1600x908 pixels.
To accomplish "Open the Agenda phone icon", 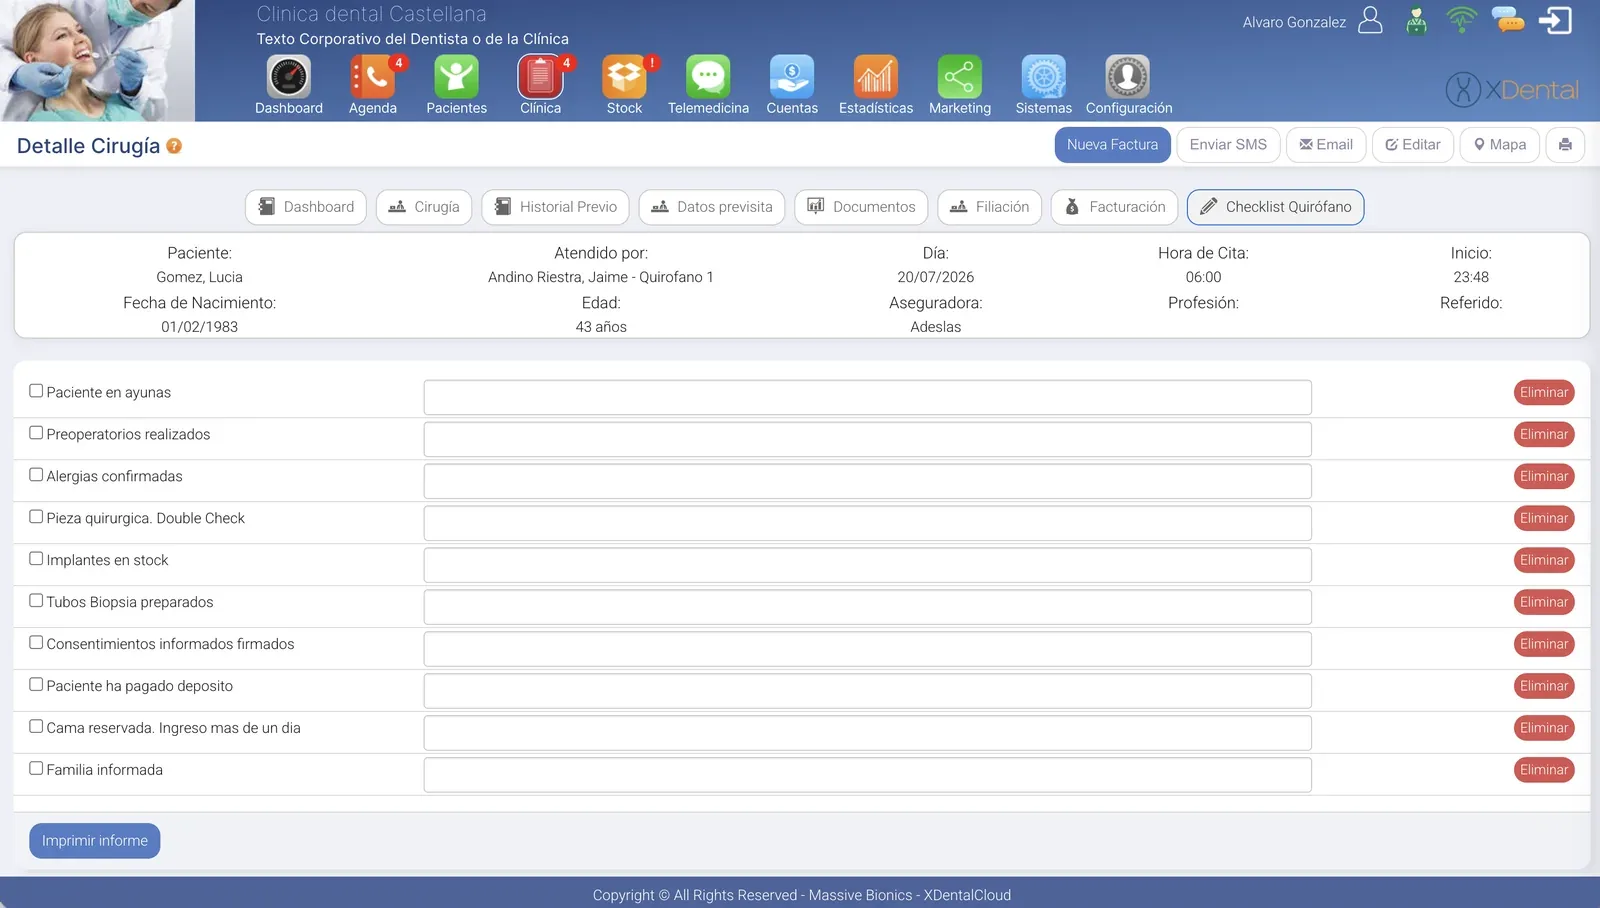I will click(x=372, y=77).
